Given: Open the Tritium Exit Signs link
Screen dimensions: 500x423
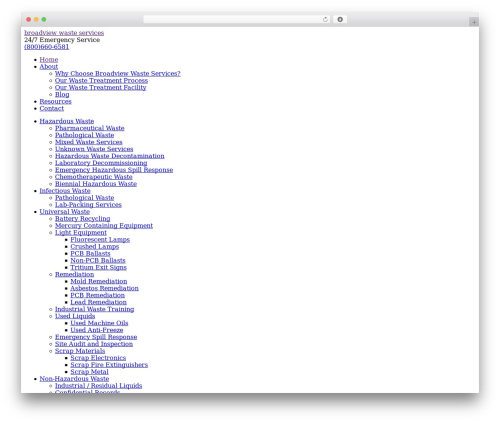Looking at the screenshot, I should point(99,268).
